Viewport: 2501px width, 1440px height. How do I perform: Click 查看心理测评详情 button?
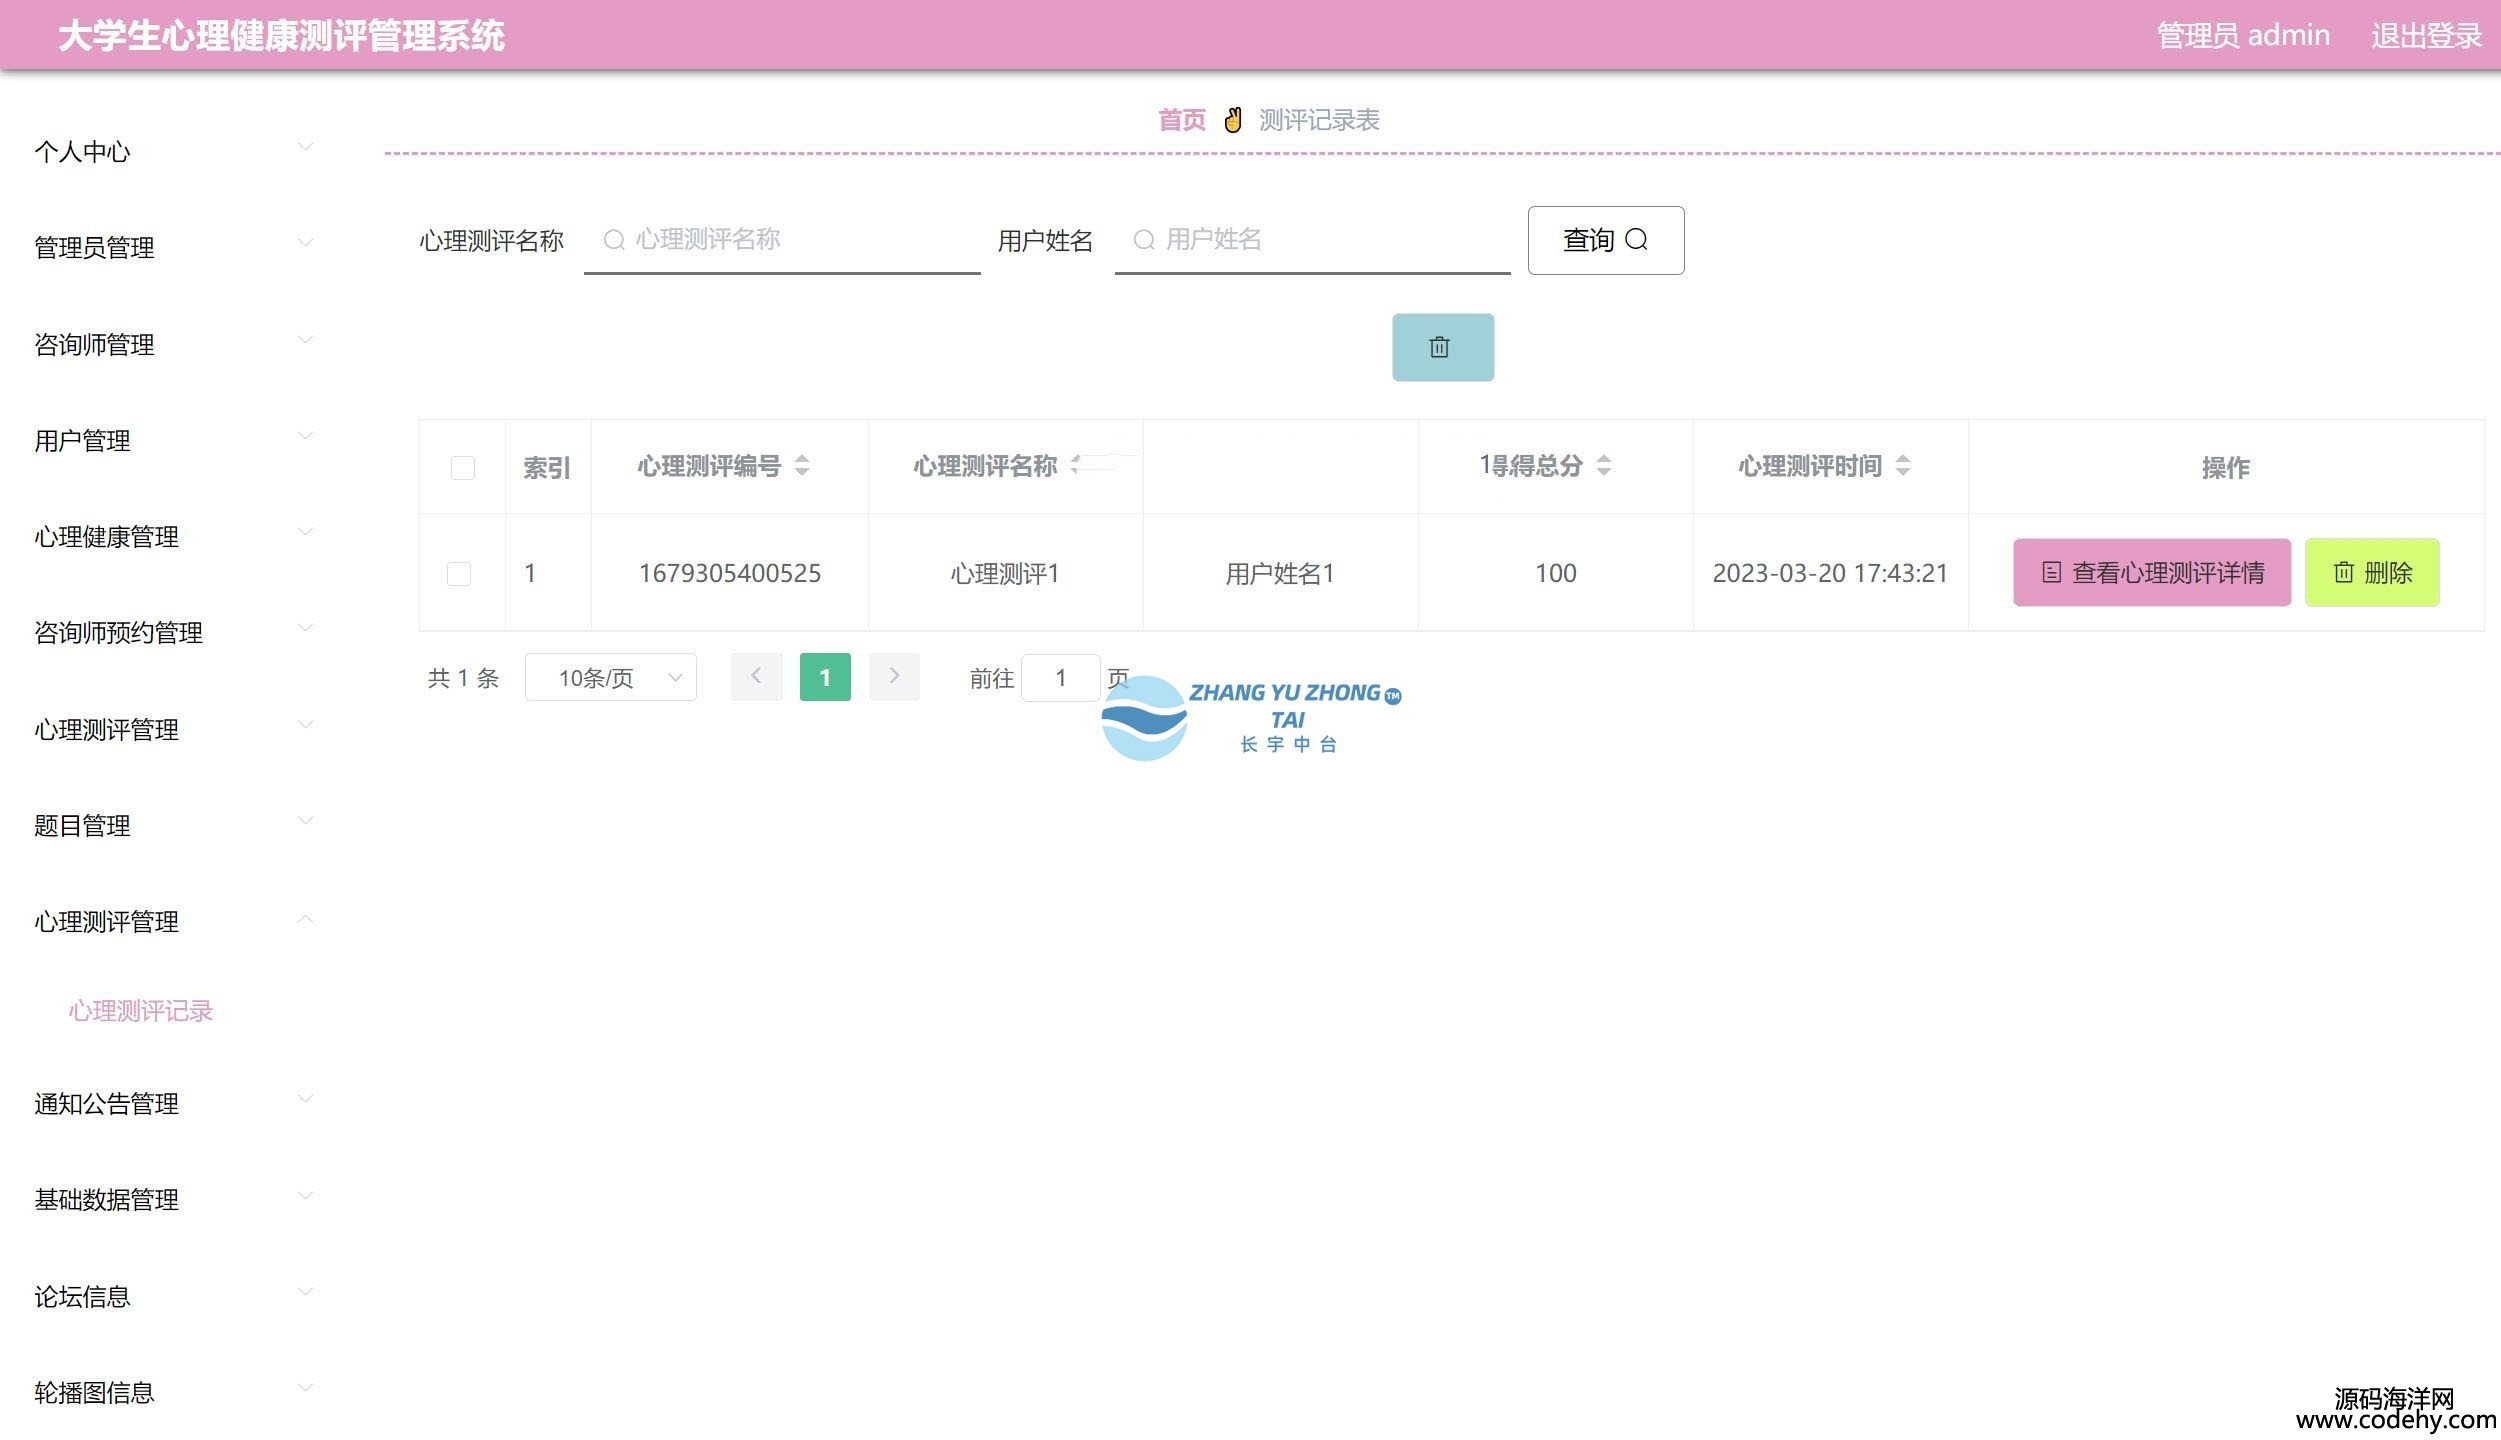click(2151, 572)
